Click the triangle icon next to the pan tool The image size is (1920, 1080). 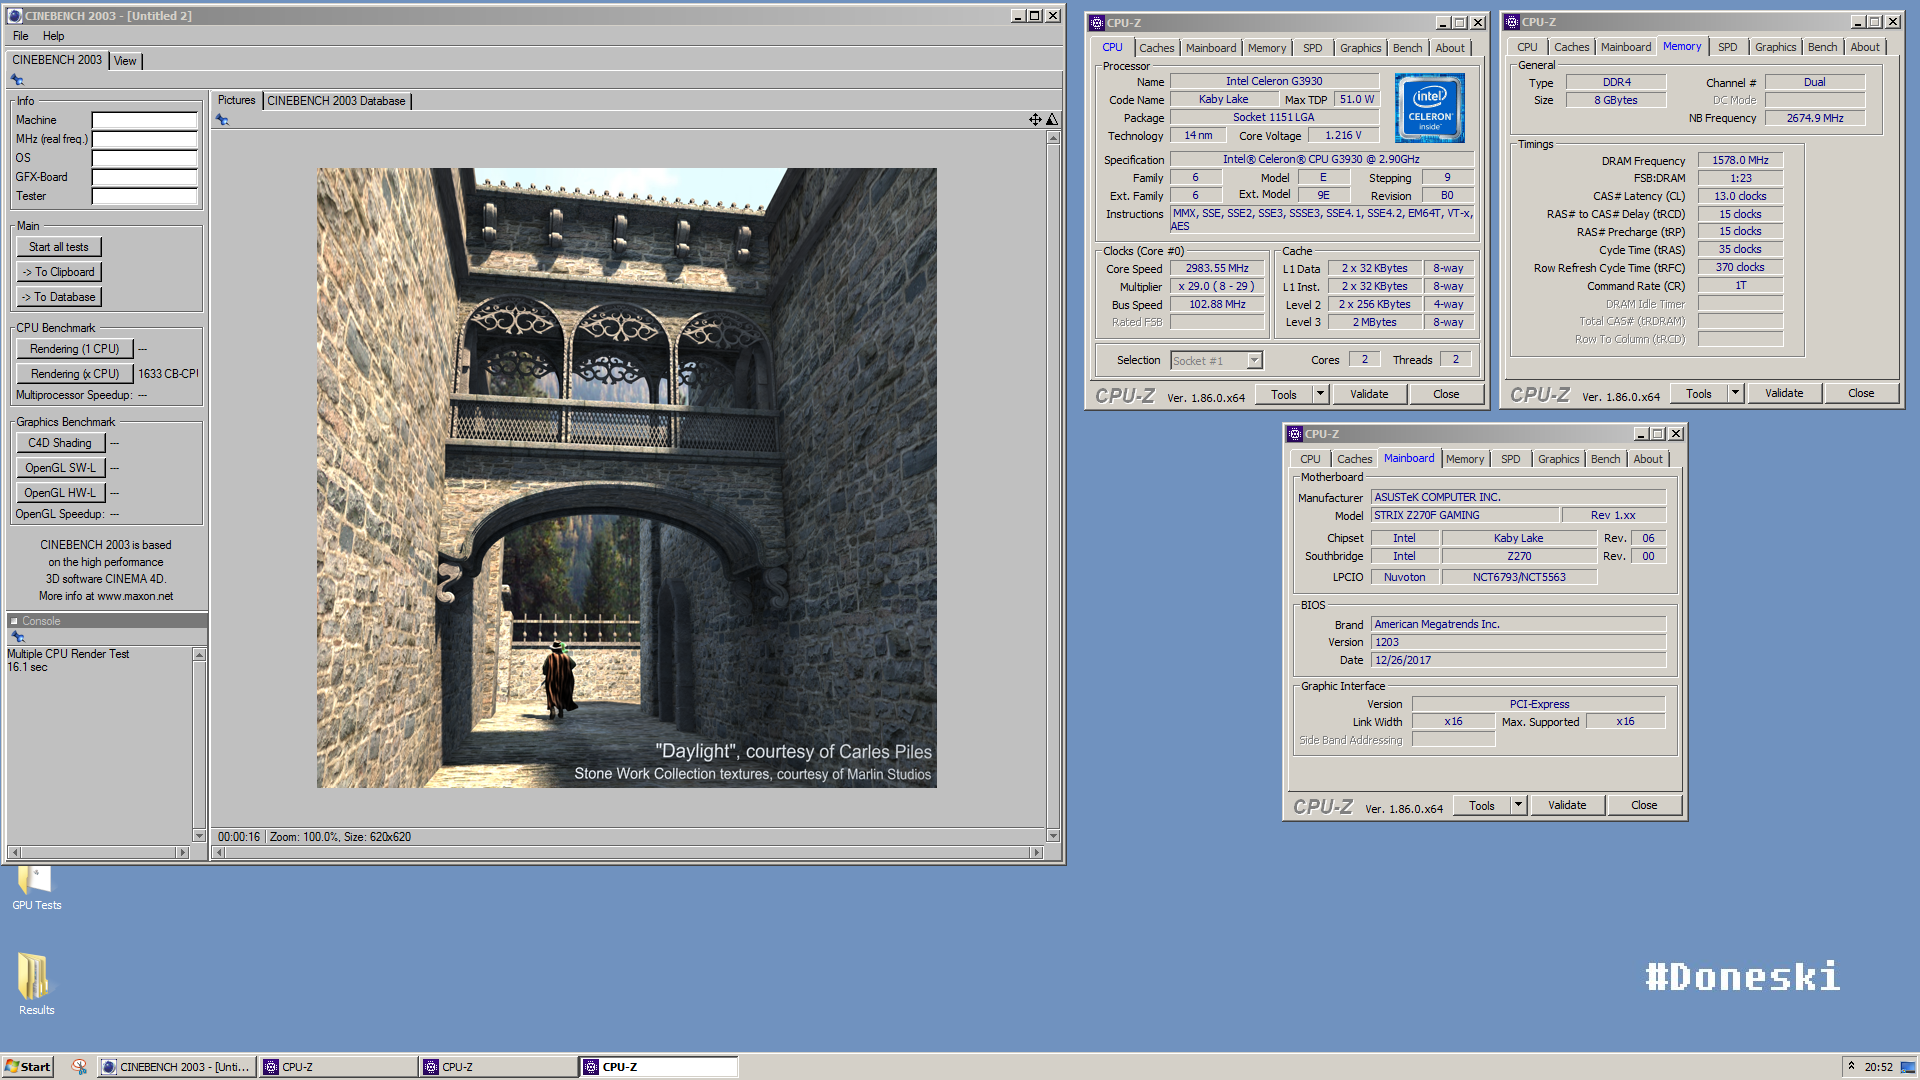[1052, 120]
